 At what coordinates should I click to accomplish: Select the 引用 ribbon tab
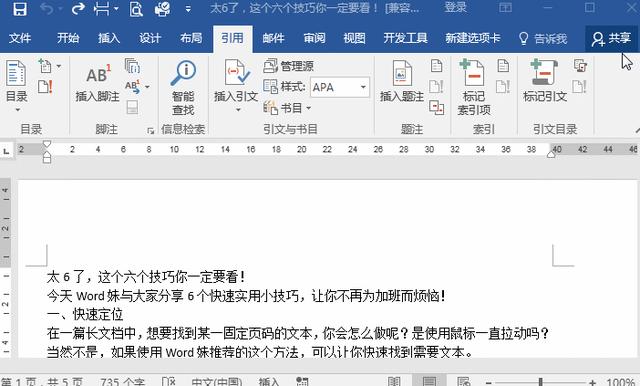coord(232,38)
